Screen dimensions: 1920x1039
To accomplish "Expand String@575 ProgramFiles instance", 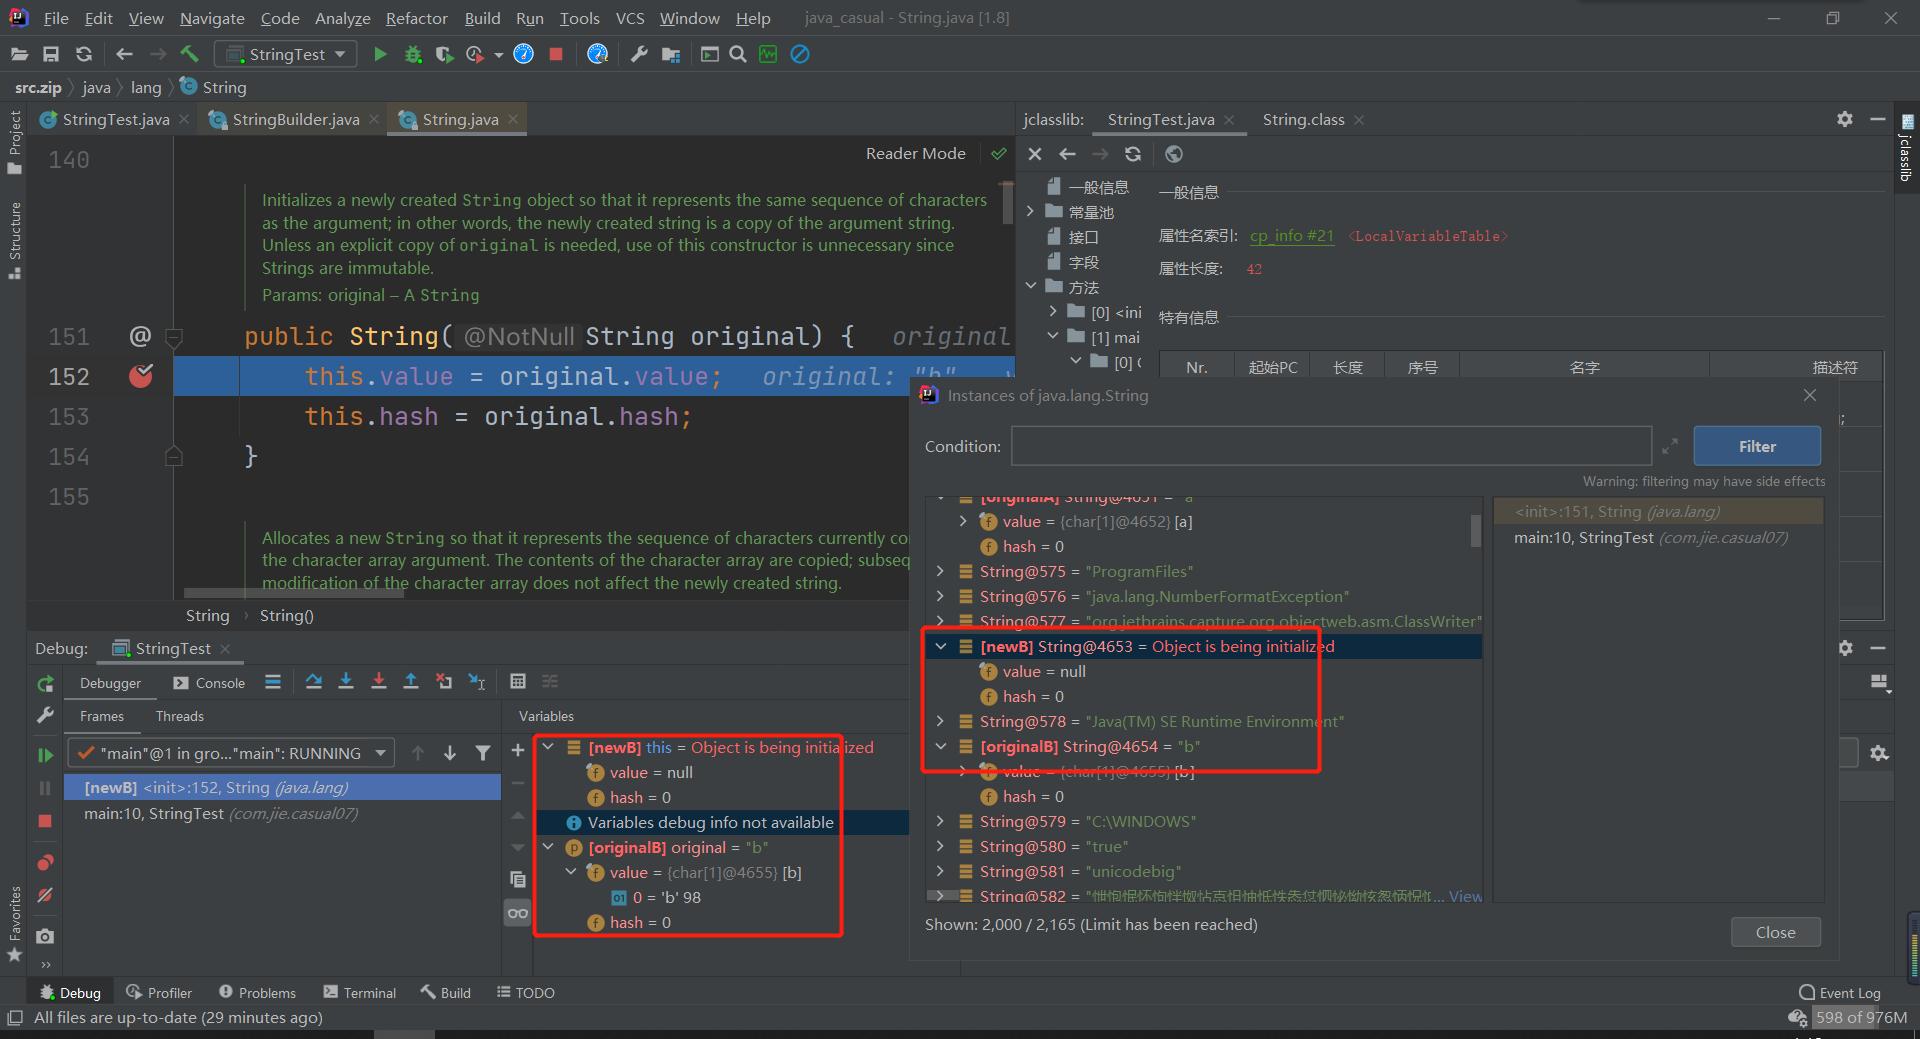I will pyautogui.click(x=941, y=571).
